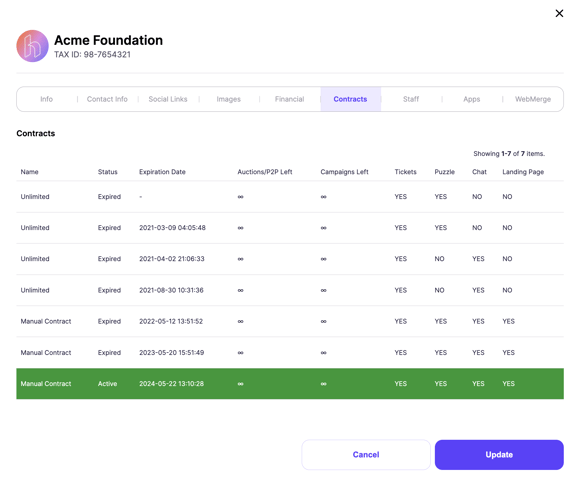Switch to the Info tab
582x481 pixels.
pyautogui.click(x=46, y=99)
